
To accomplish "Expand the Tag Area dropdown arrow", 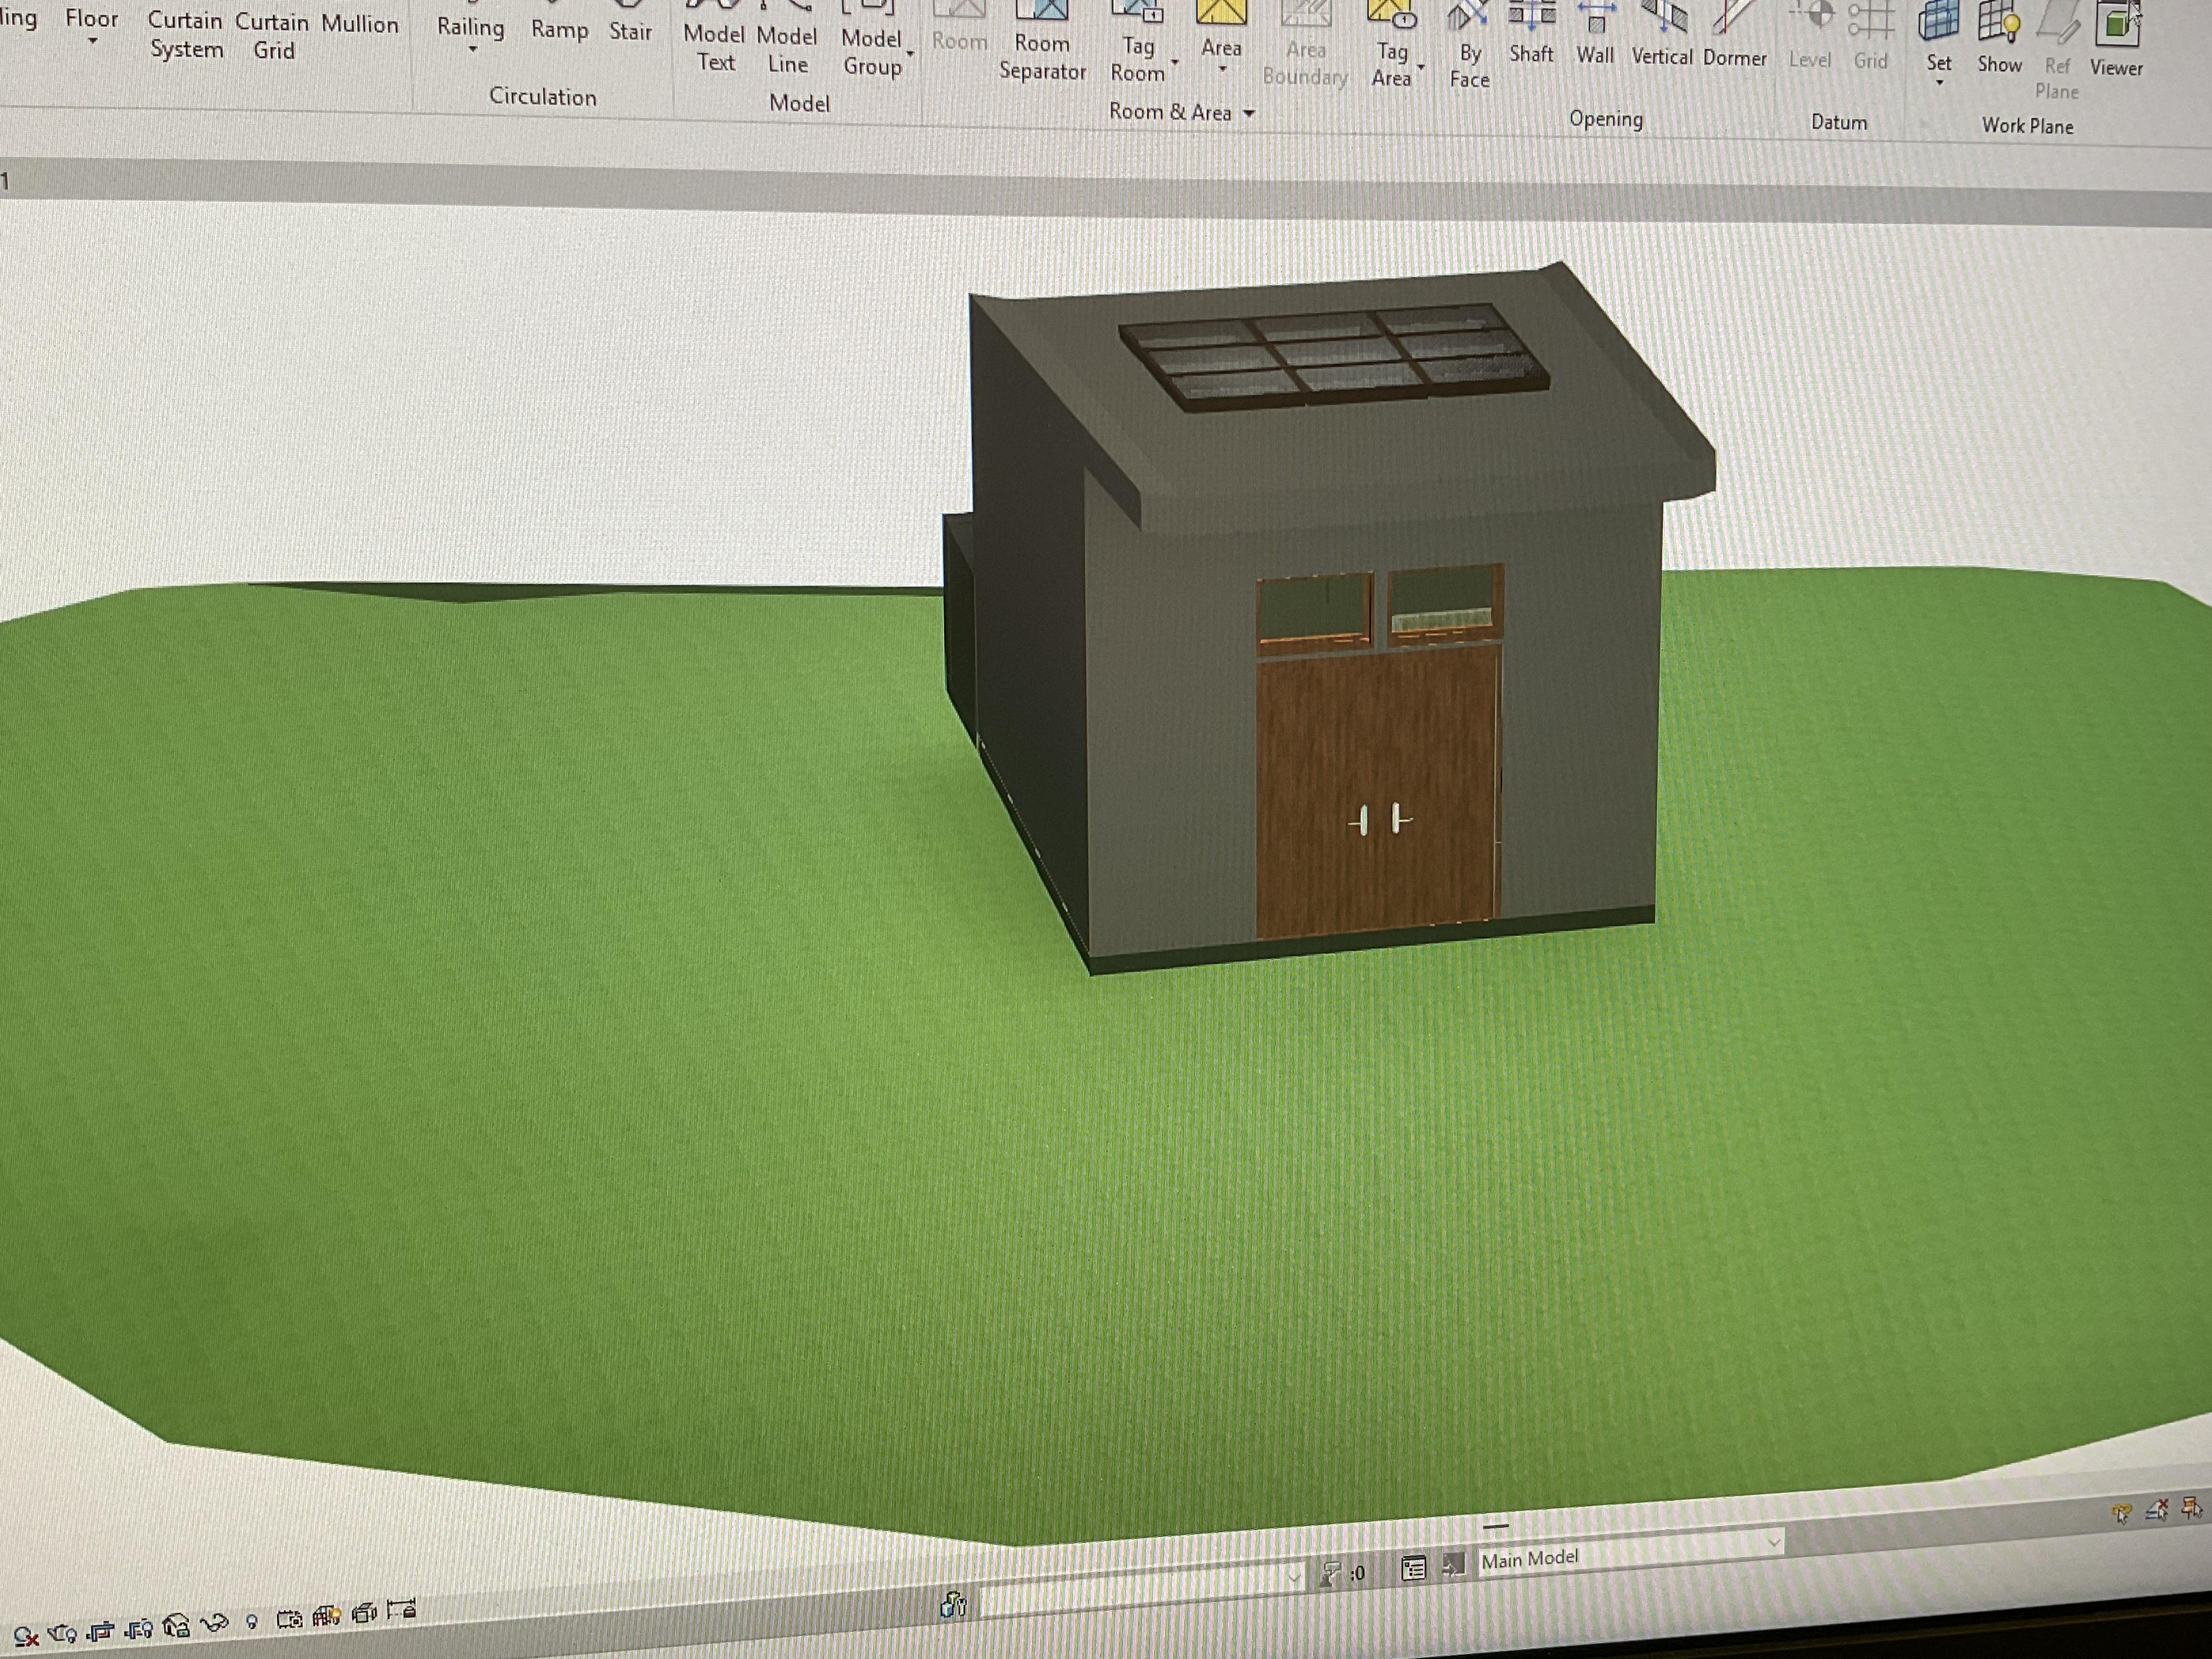I will pyautogui.click(x=1421, y=67).
